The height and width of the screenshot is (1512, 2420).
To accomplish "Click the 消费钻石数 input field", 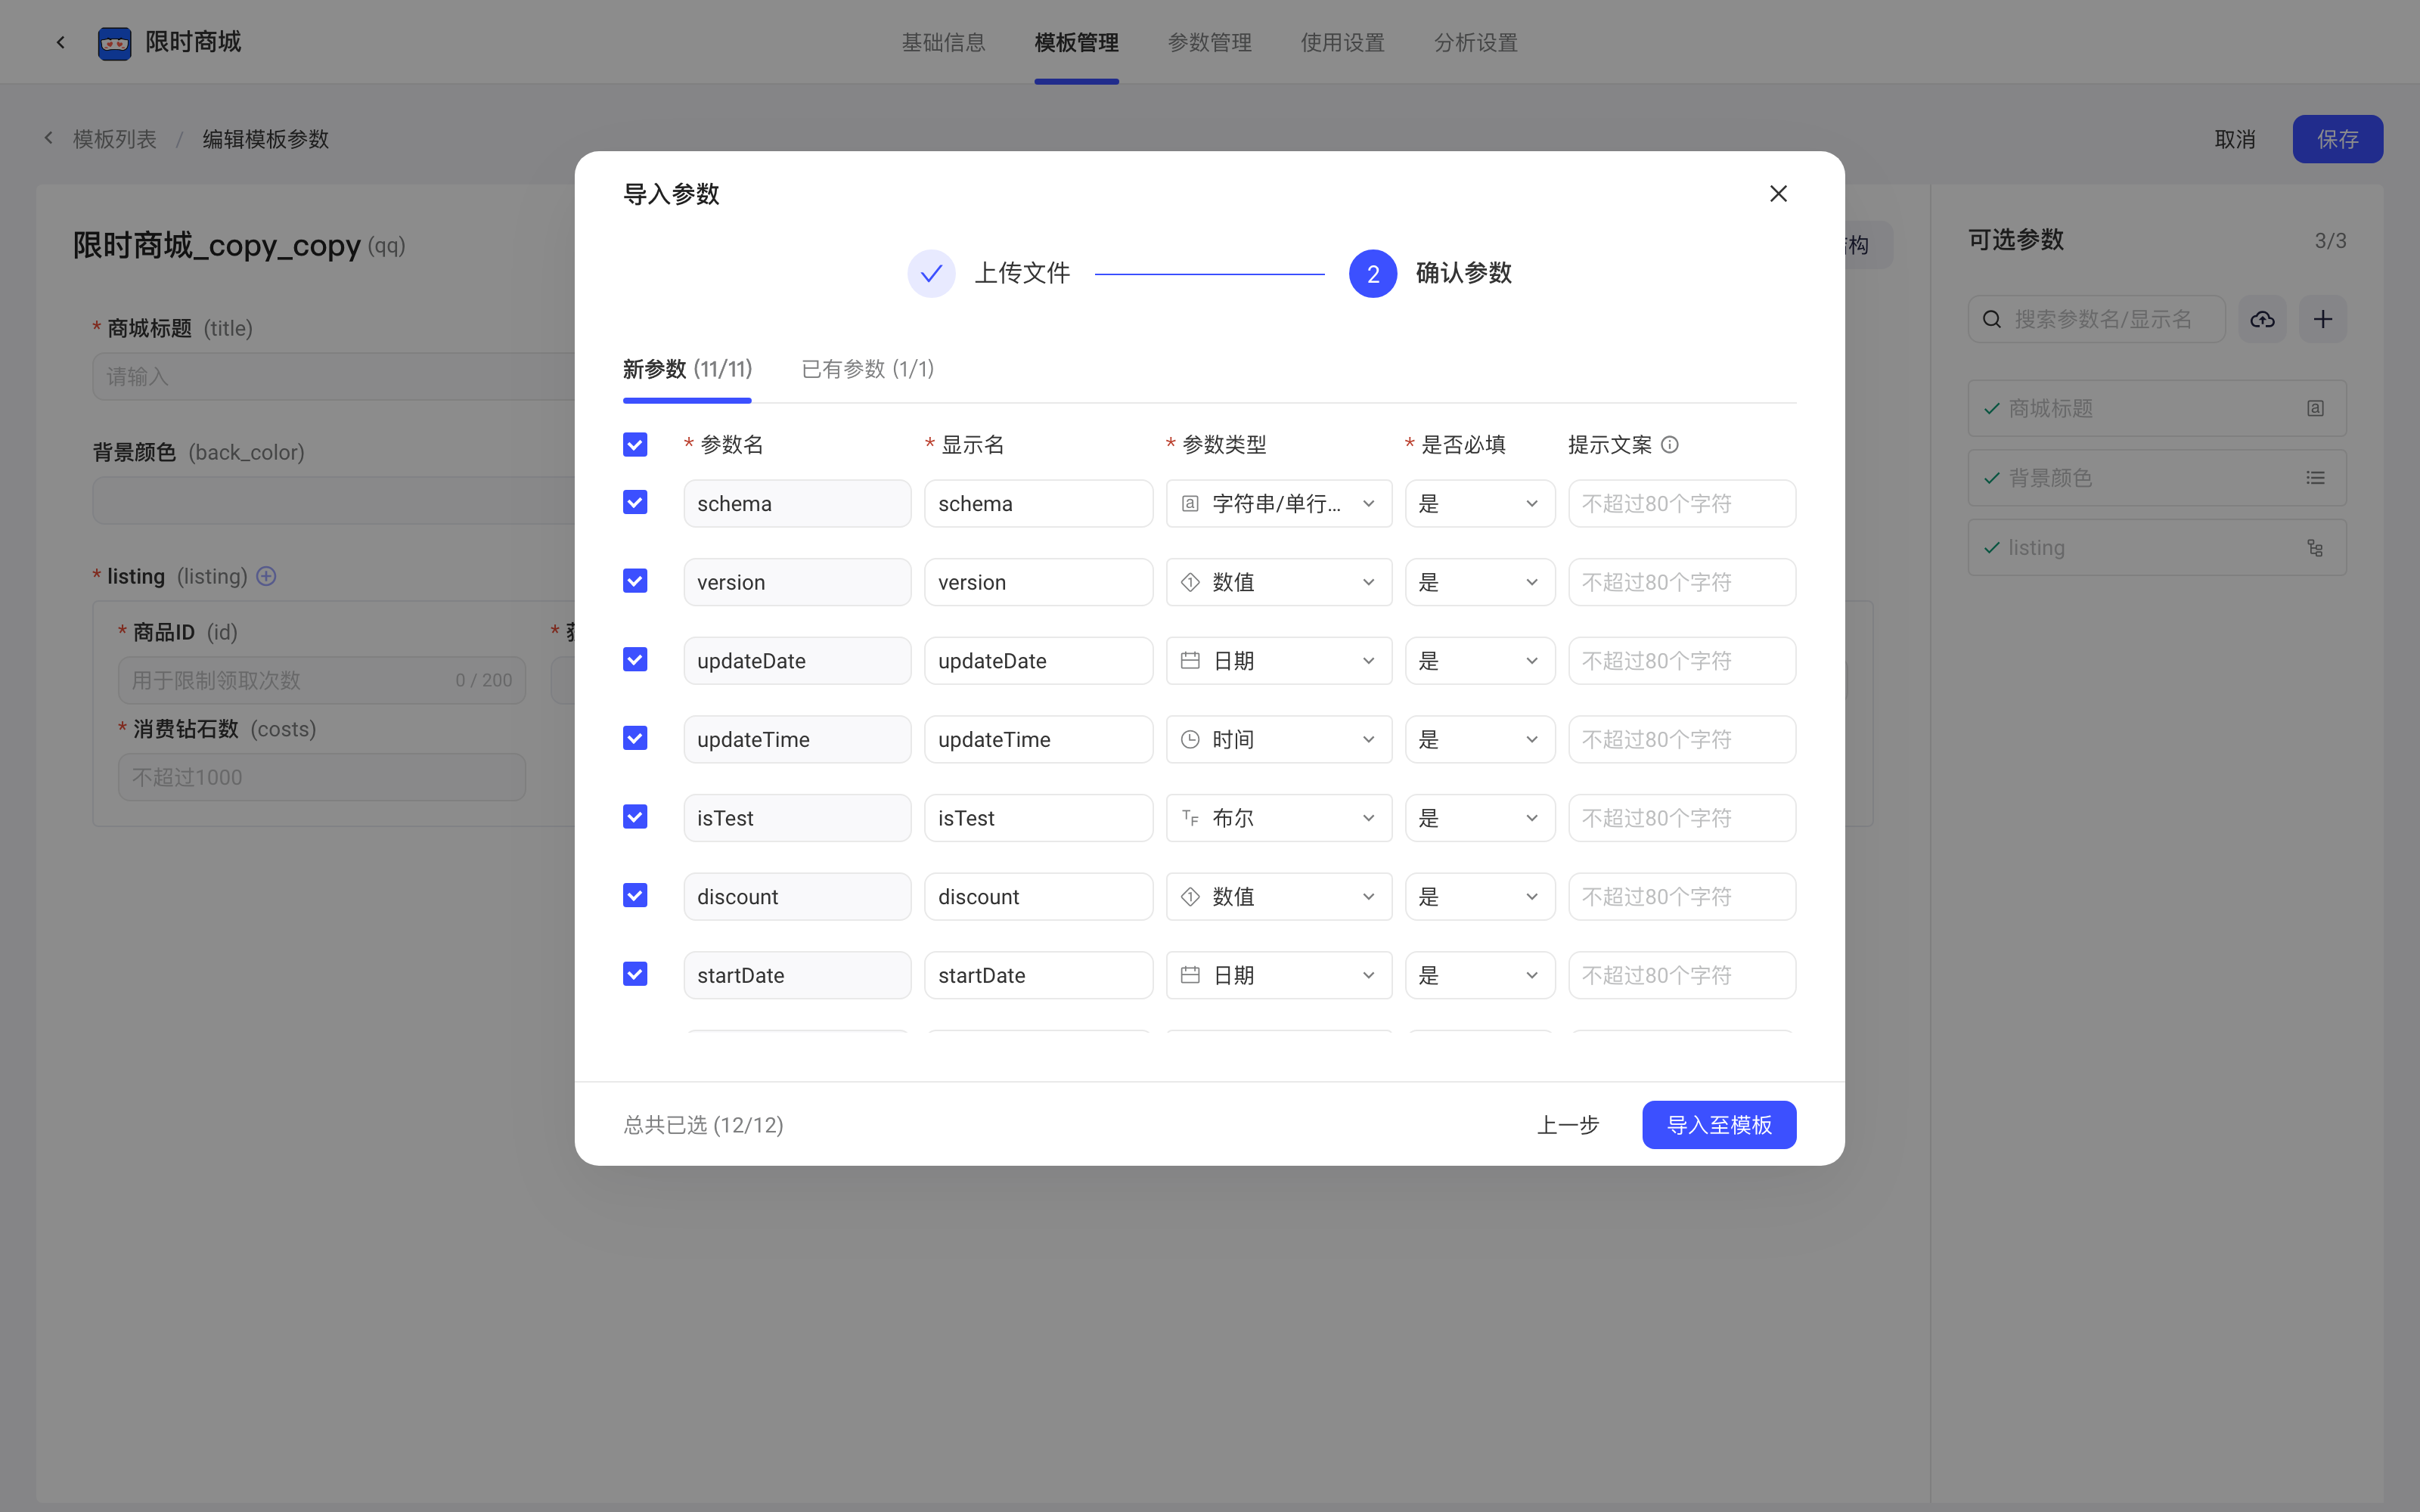I will [322, 777].
